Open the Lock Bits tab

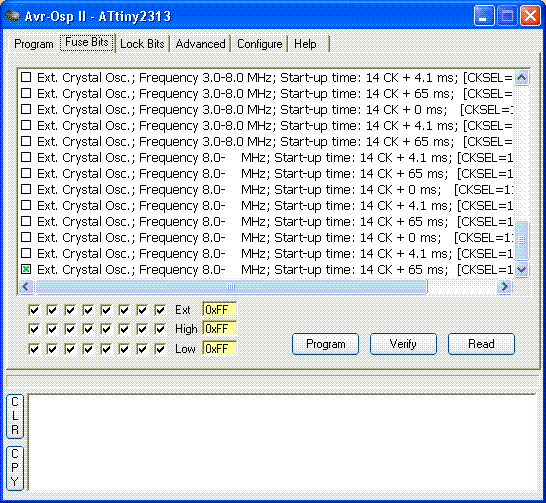coord(142,44)
